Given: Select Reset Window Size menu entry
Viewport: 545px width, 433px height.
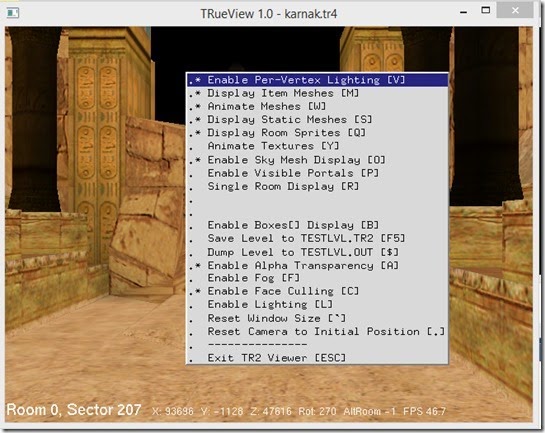Looking at the screenshot, I should coord(317,318).
